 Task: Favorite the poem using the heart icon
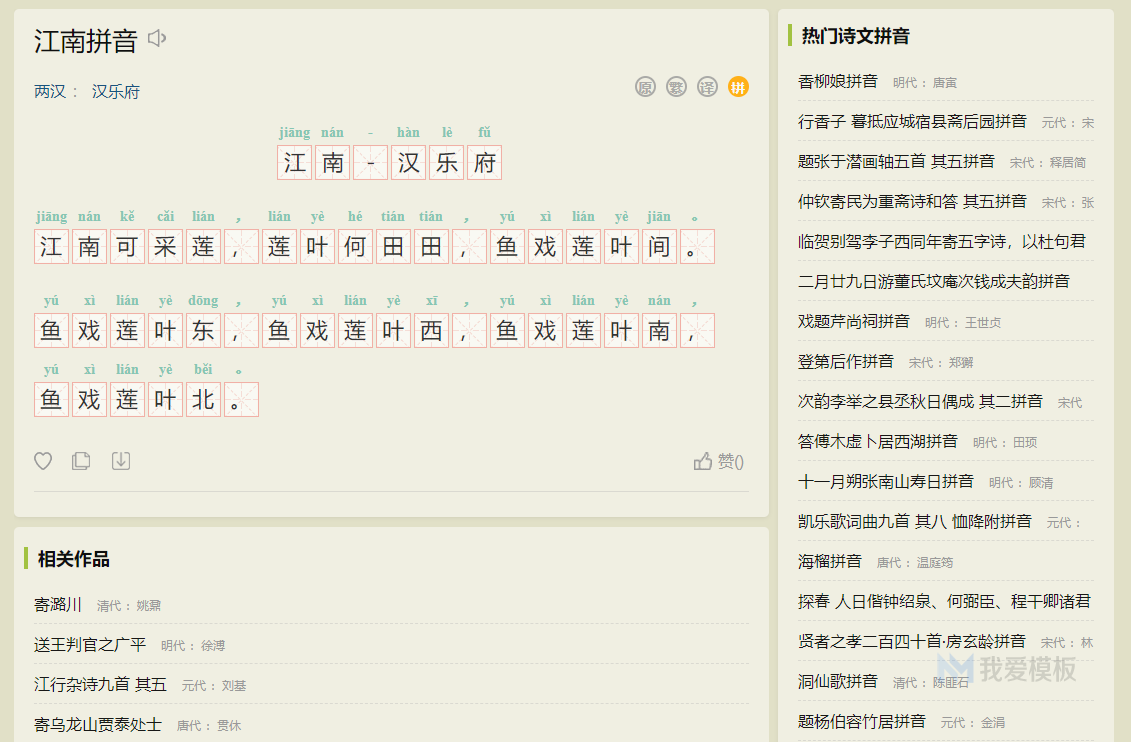(x=42, y=461)
